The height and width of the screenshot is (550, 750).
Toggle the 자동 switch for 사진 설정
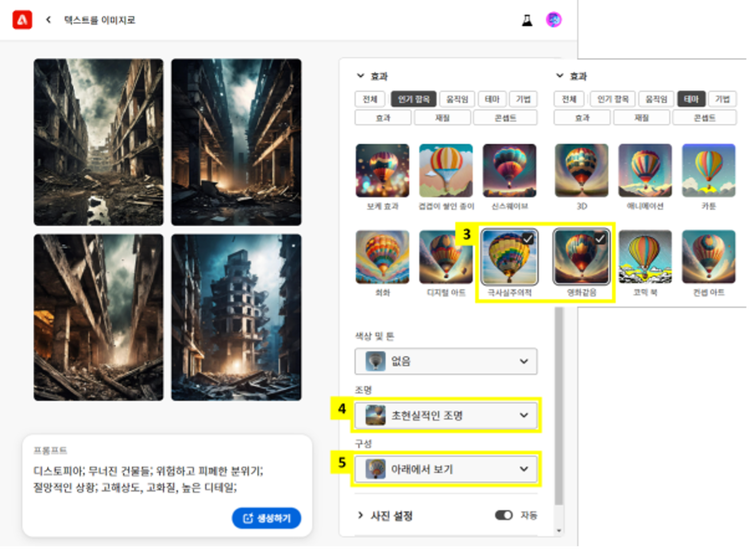click(x=504, y=515)
